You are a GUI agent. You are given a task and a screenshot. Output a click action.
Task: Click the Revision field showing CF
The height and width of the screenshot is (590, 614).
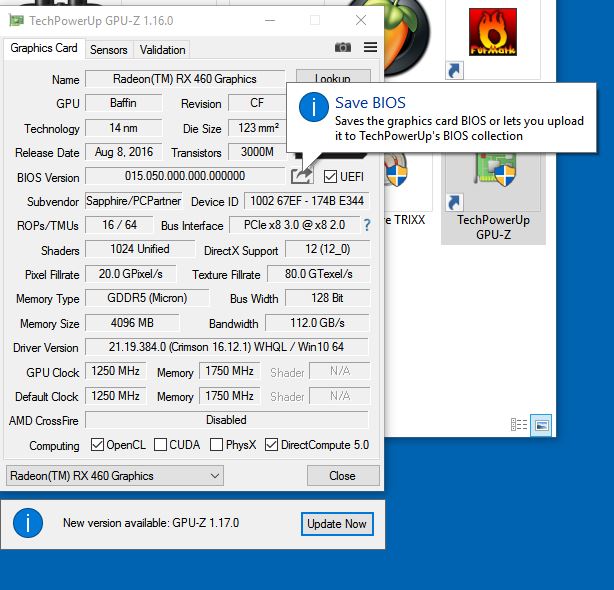tap(257, 103)
